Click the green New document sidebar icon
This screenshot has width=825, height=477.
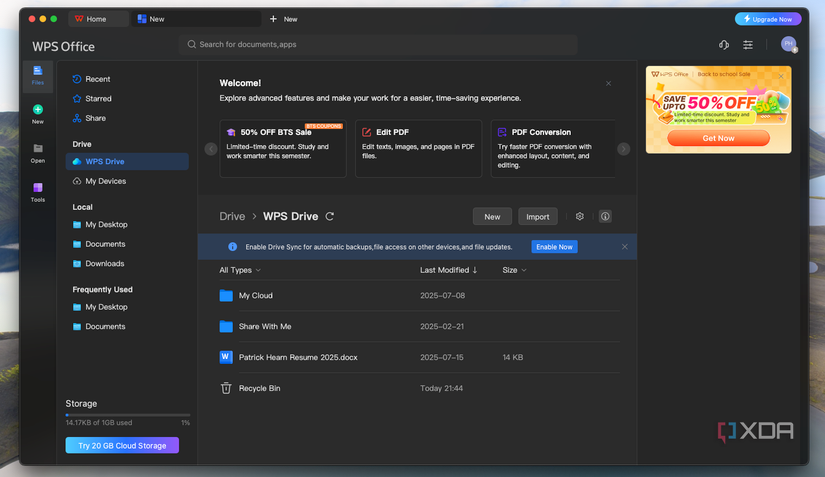coord(38,109)
